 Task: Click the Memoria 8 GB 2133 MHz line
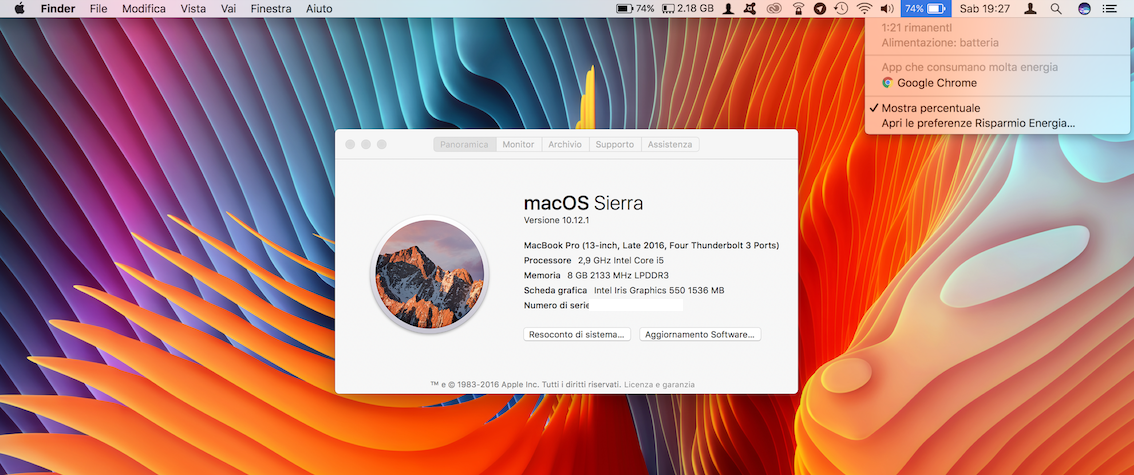pos(596,275)
